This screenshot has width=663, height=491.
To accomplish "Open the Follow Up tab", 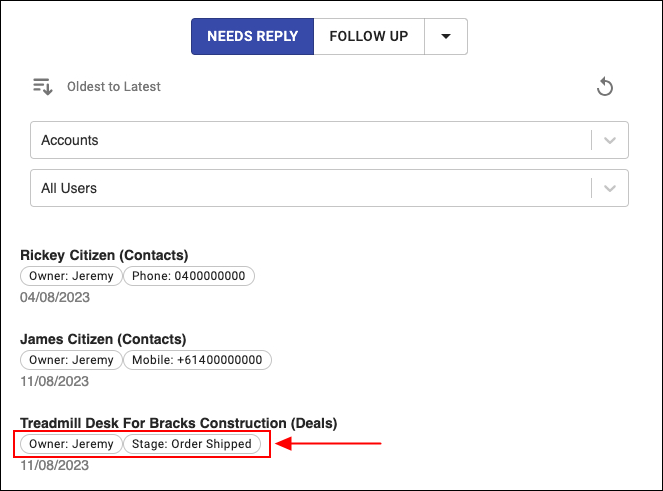I will [369, 36].
